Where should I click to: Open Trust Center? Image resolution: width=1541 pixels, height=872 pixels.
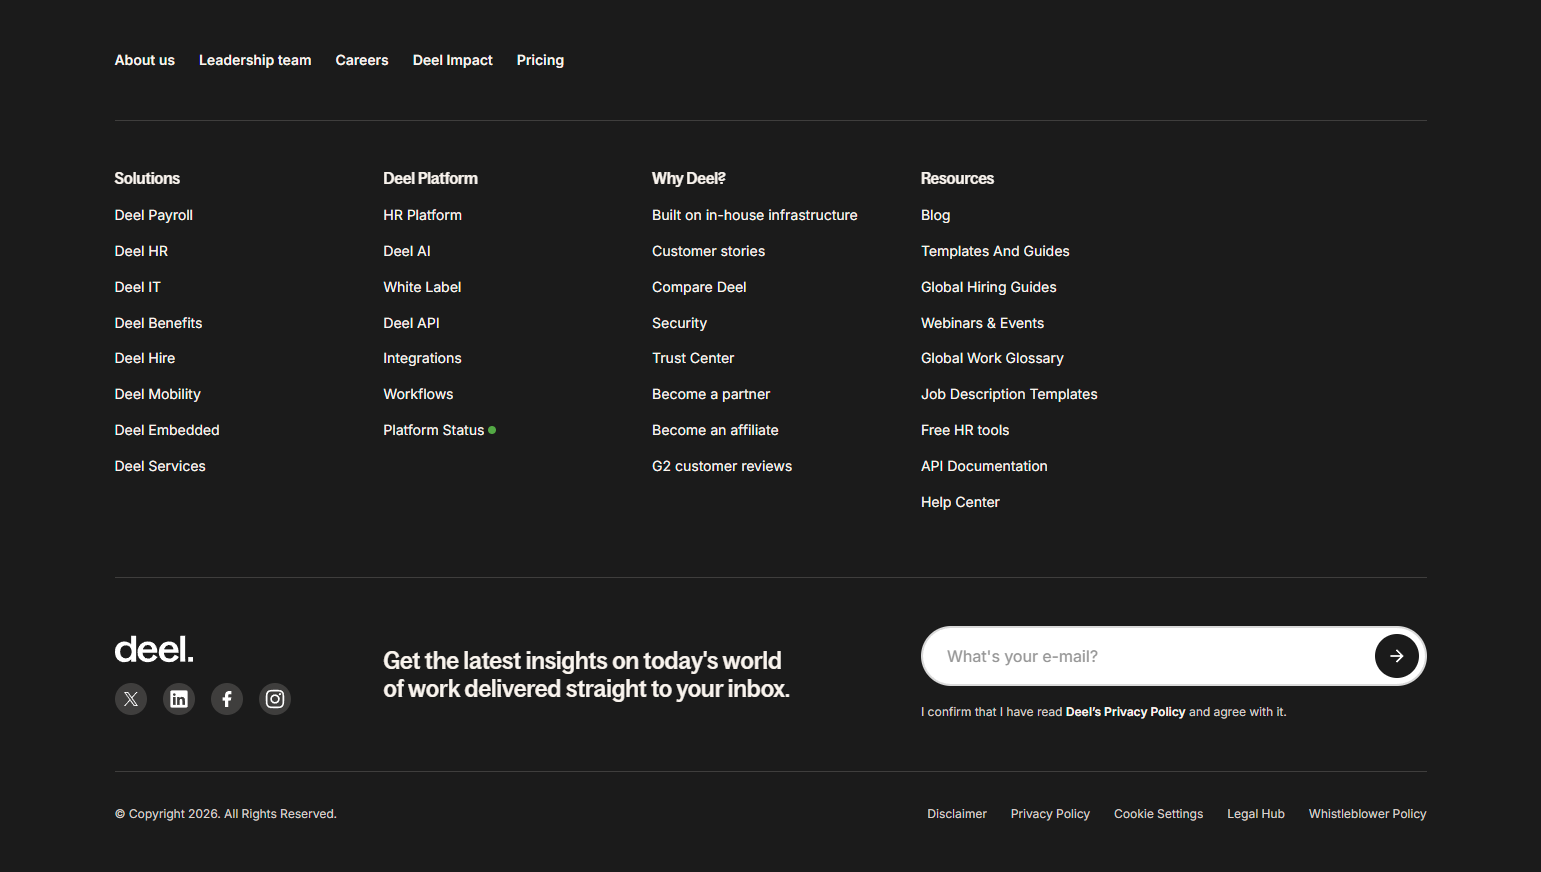(693, 358)
